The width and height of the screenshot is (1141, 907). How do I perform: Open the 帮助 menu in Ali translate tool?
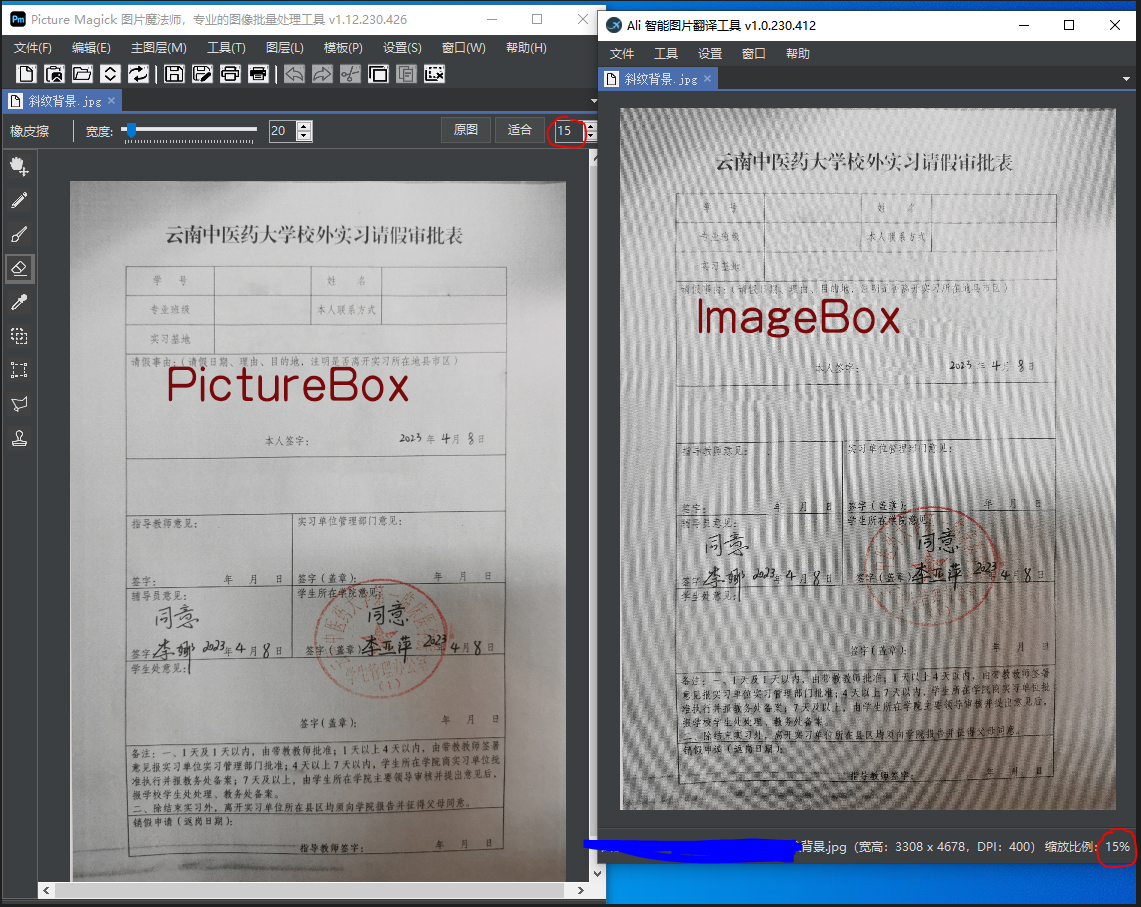(x=798, y=54)
